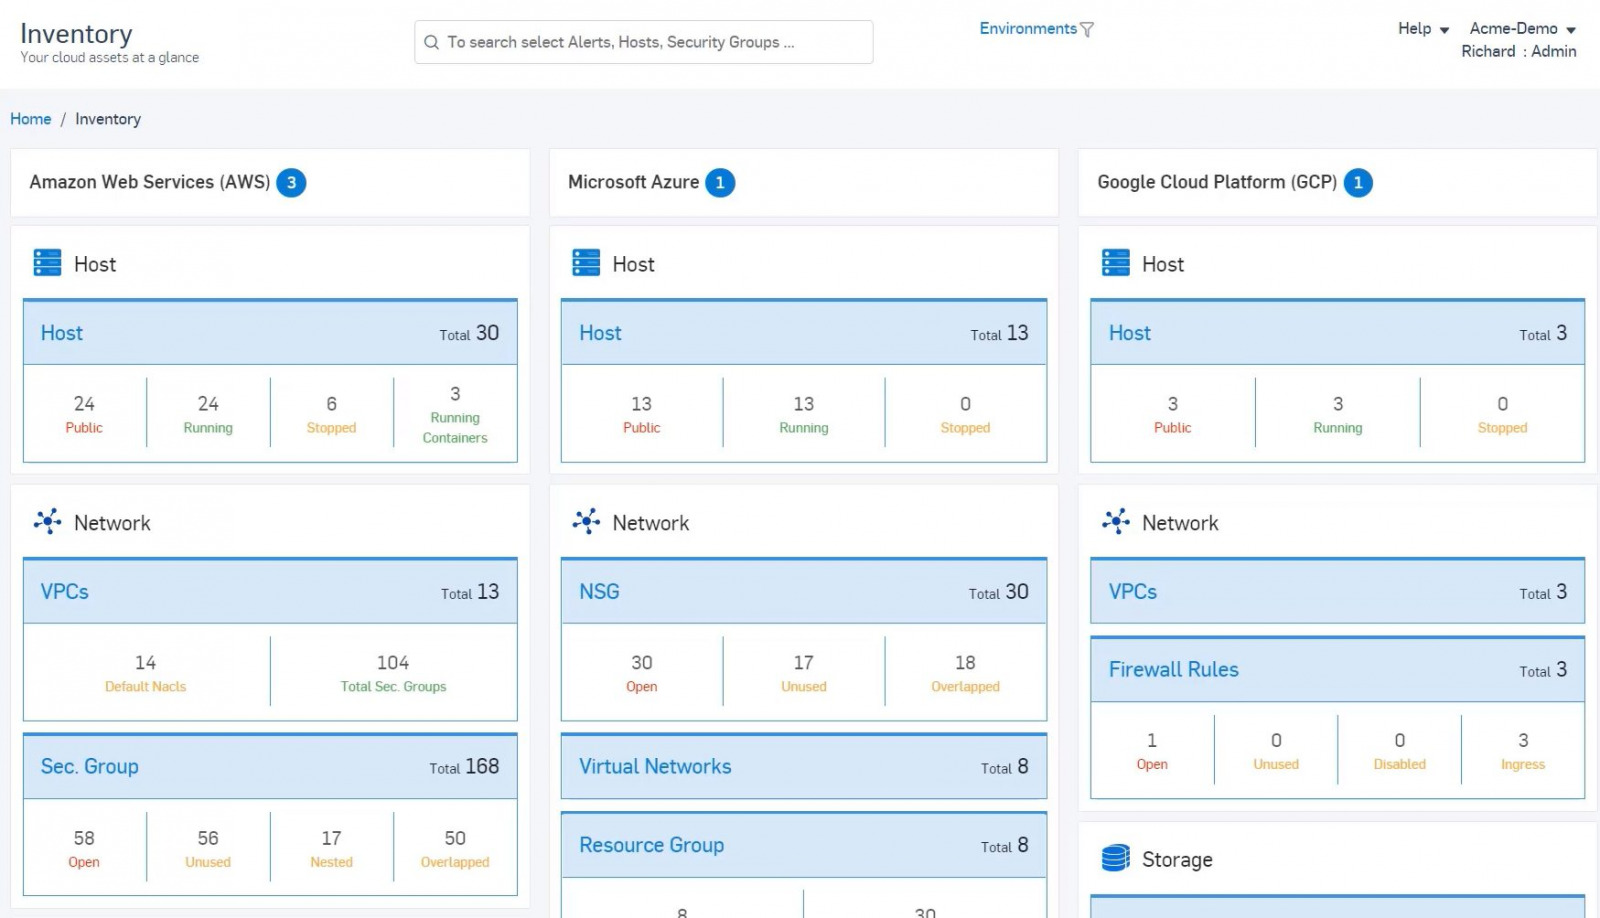Viewport: 1600px width, 918px height.
Task: Click the AWS Network nodes icon
Action: [x=47, y=521]
